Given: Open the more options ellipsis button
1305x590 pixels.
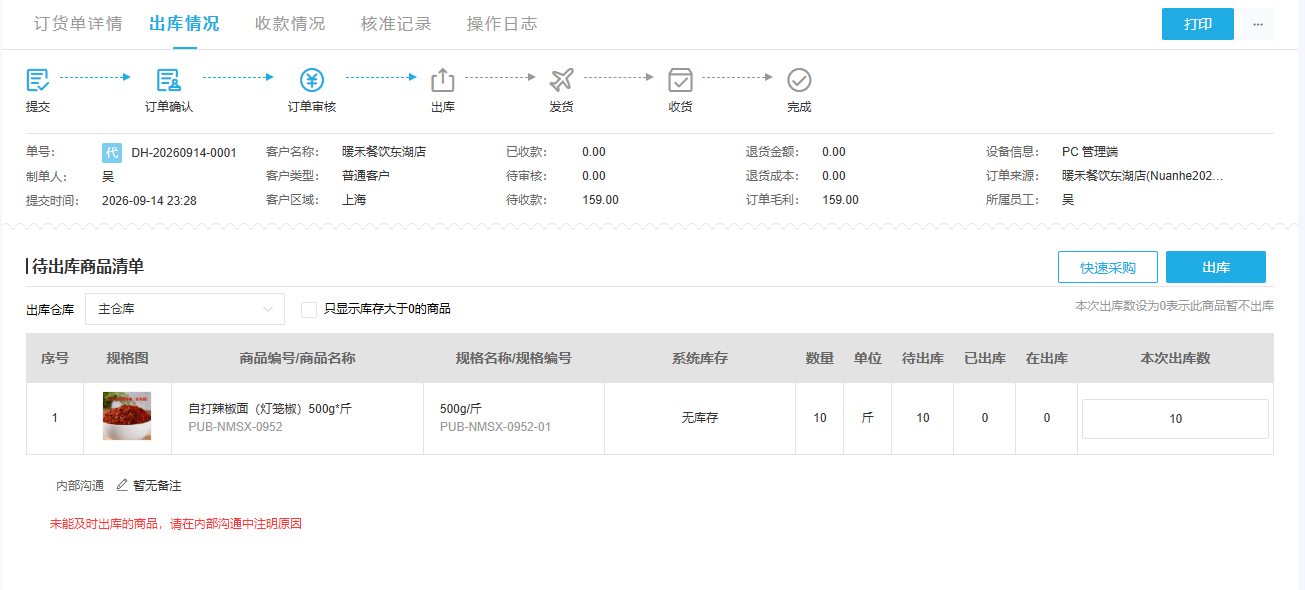Looking at the screenshot, I should tap(1257, 24).
